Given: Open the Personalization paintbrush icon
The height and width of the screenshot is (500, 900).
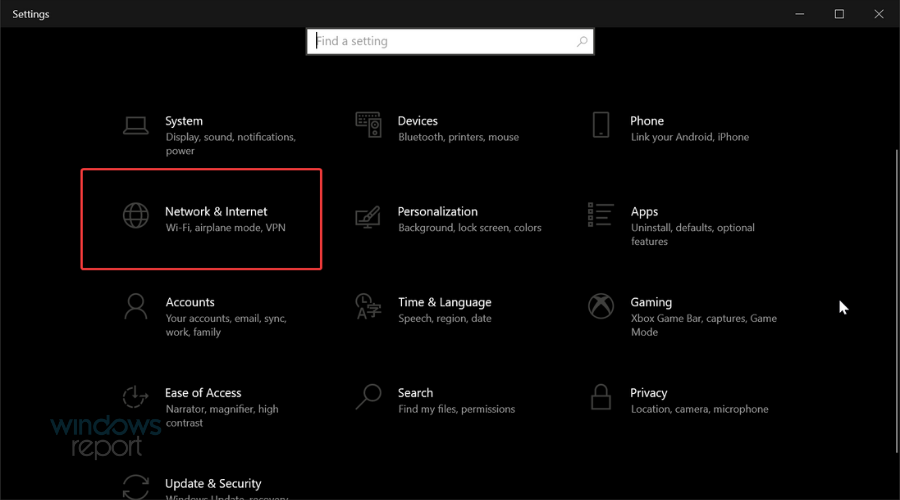Looking at the screenshot, I should click(x=368, y=216).
